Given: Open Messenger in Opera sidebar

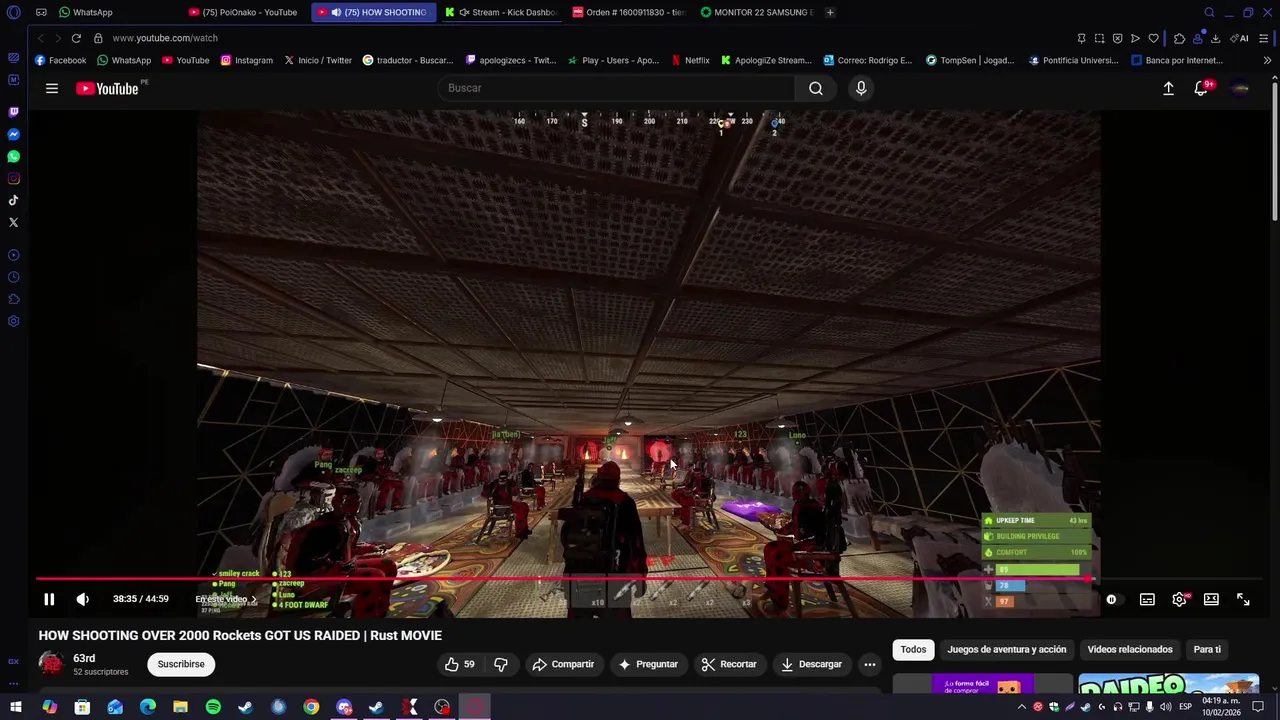Looking at the screenshot, I should (x=13, y=134).
